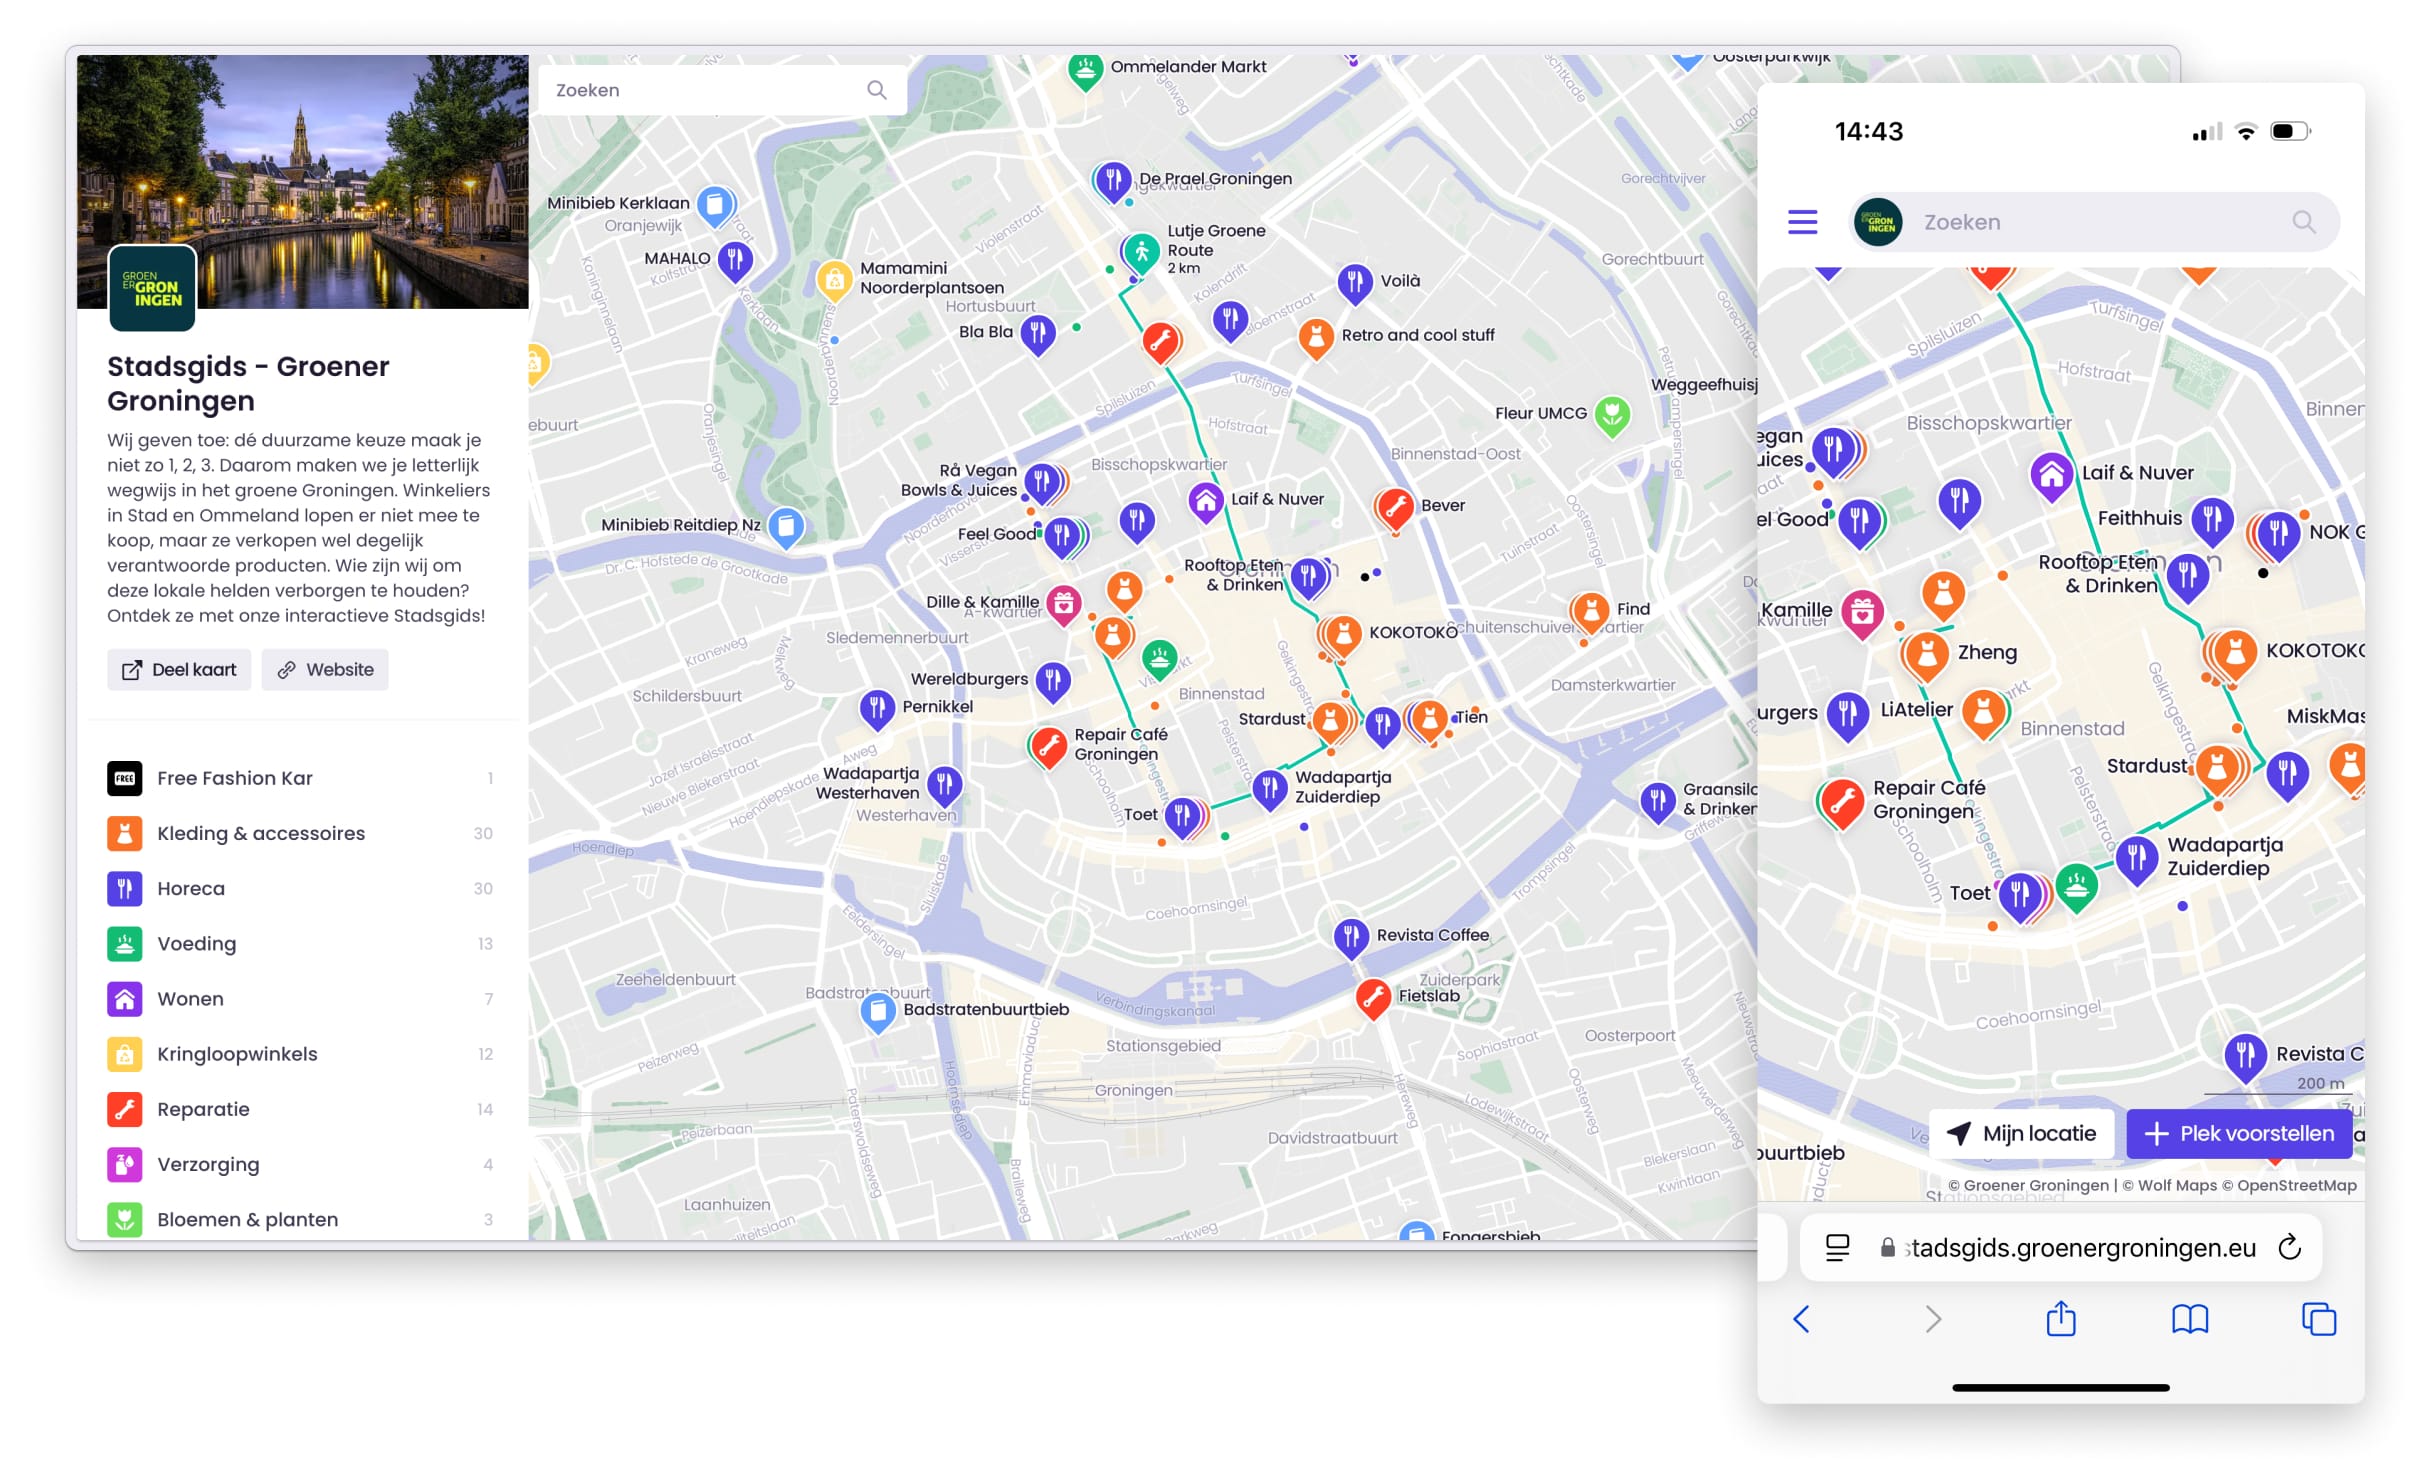Select the De Prael Groningen horeca marker

1112,181
